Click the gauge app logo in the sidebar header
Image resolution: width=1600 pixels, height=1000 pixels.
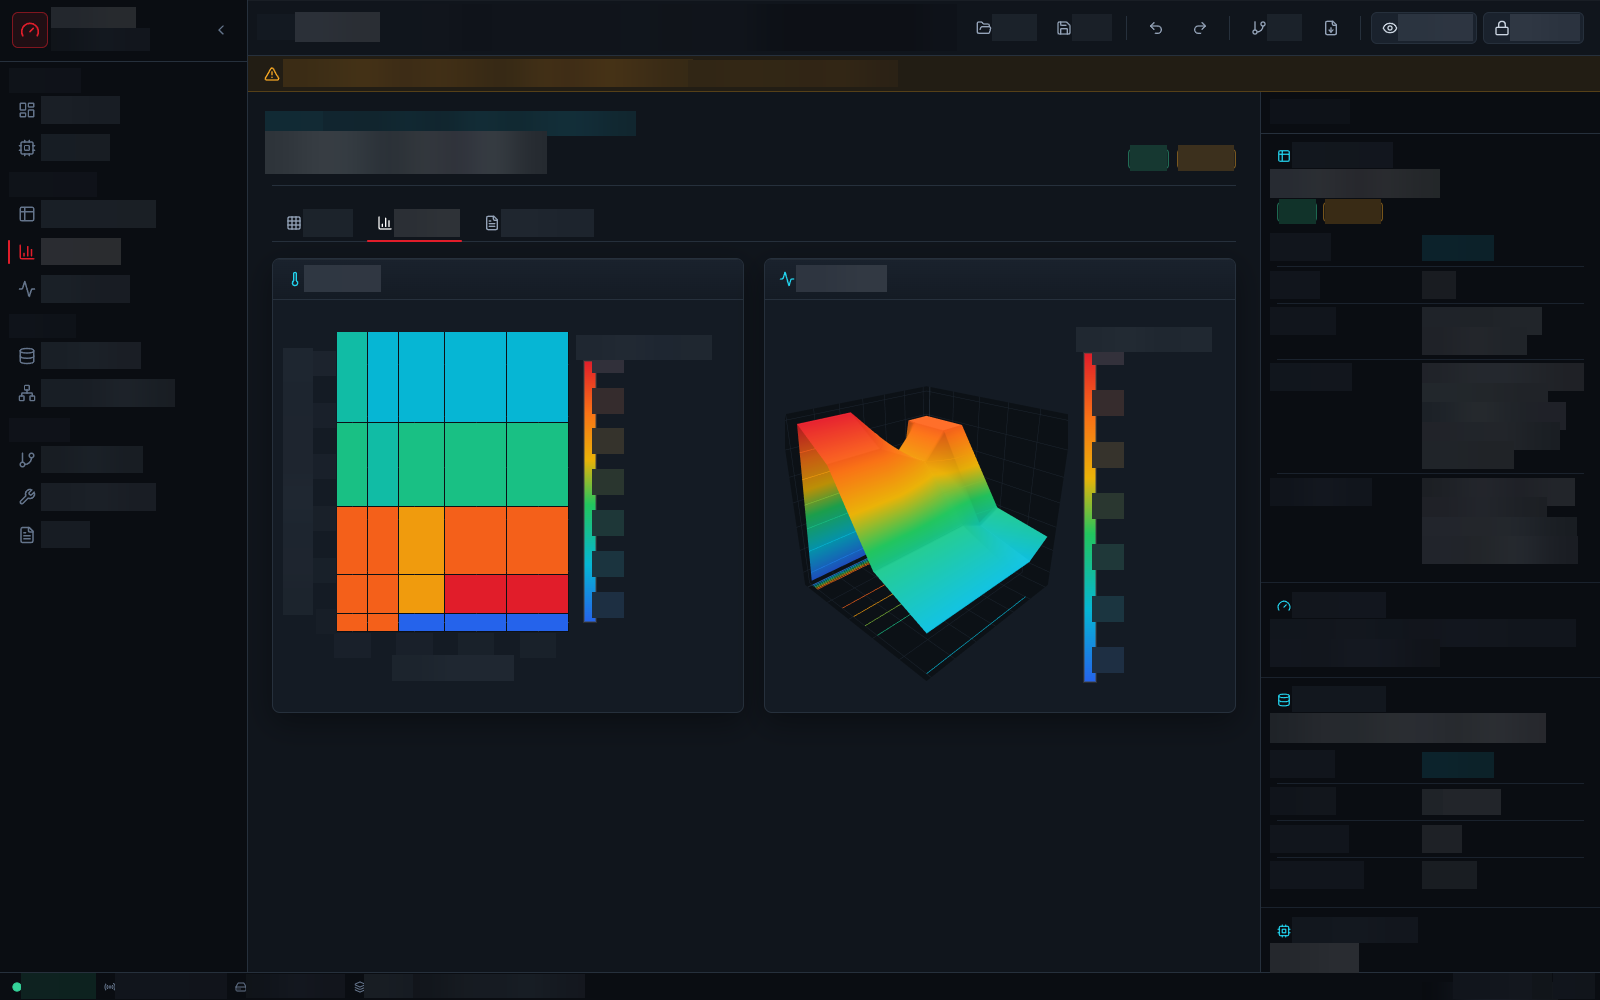[30, 30]
